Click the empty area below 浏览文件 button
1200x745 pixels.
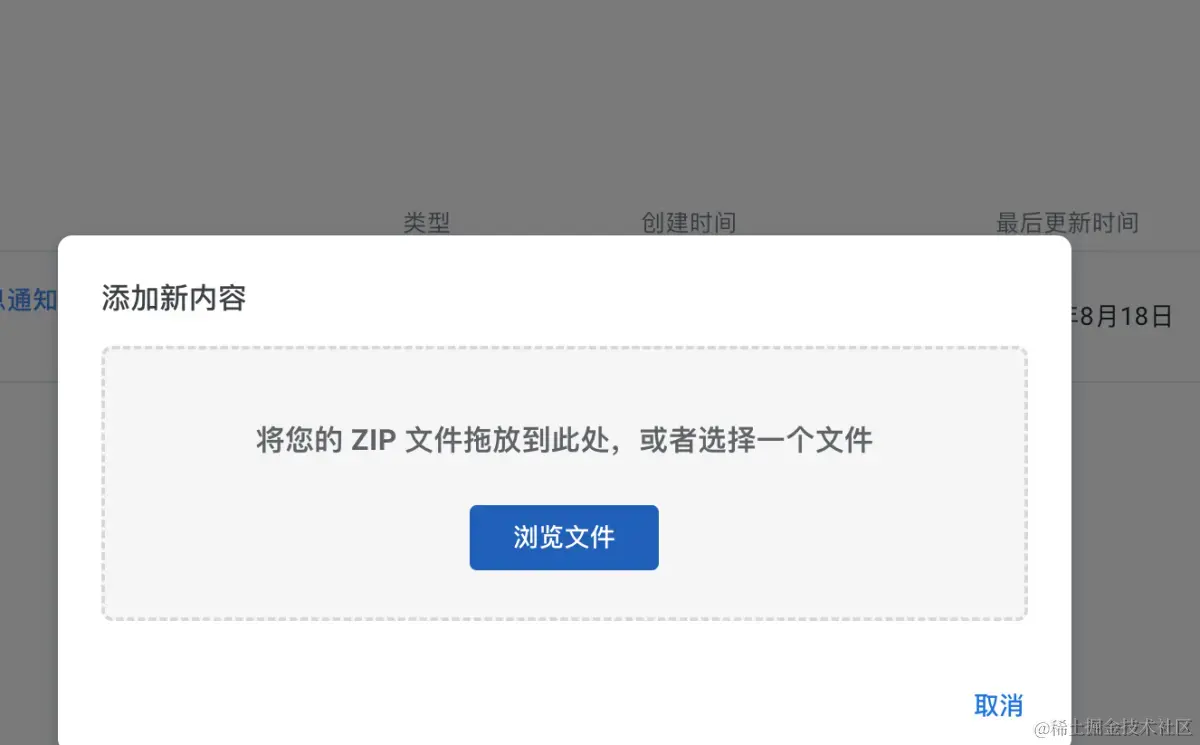coord(564,595)
